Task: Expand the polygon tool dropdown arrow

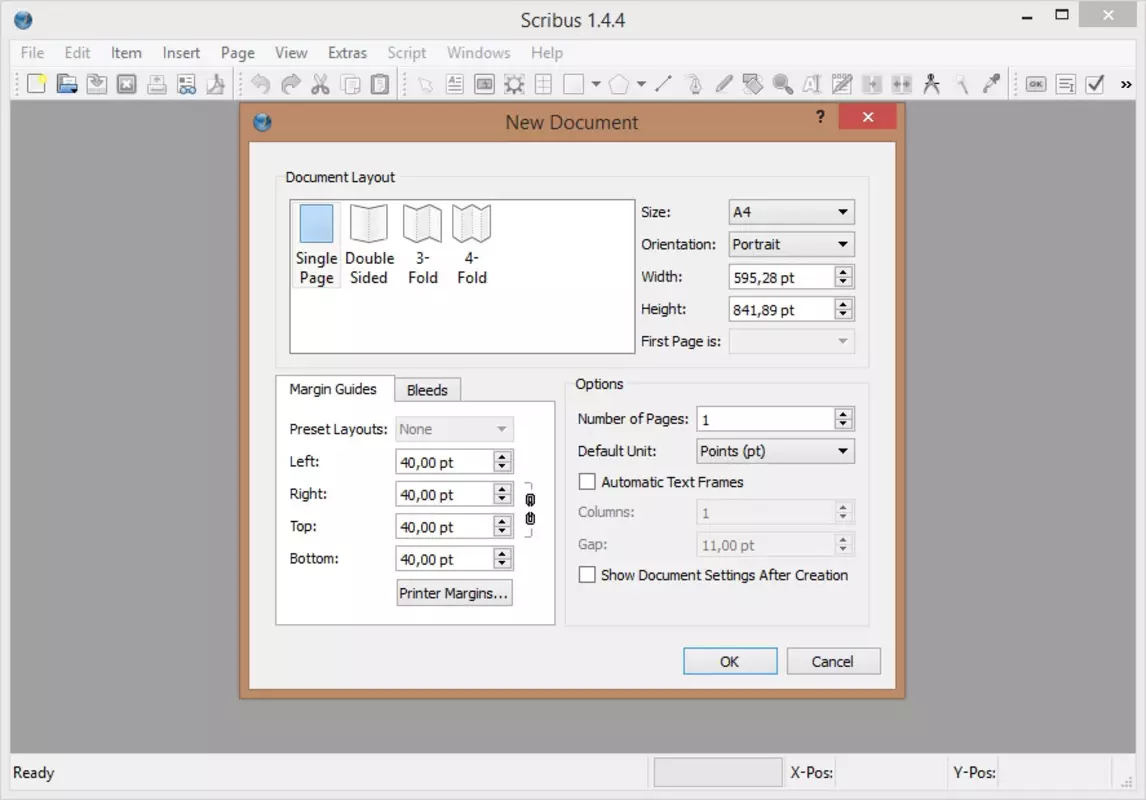Action: click(641, 84)
